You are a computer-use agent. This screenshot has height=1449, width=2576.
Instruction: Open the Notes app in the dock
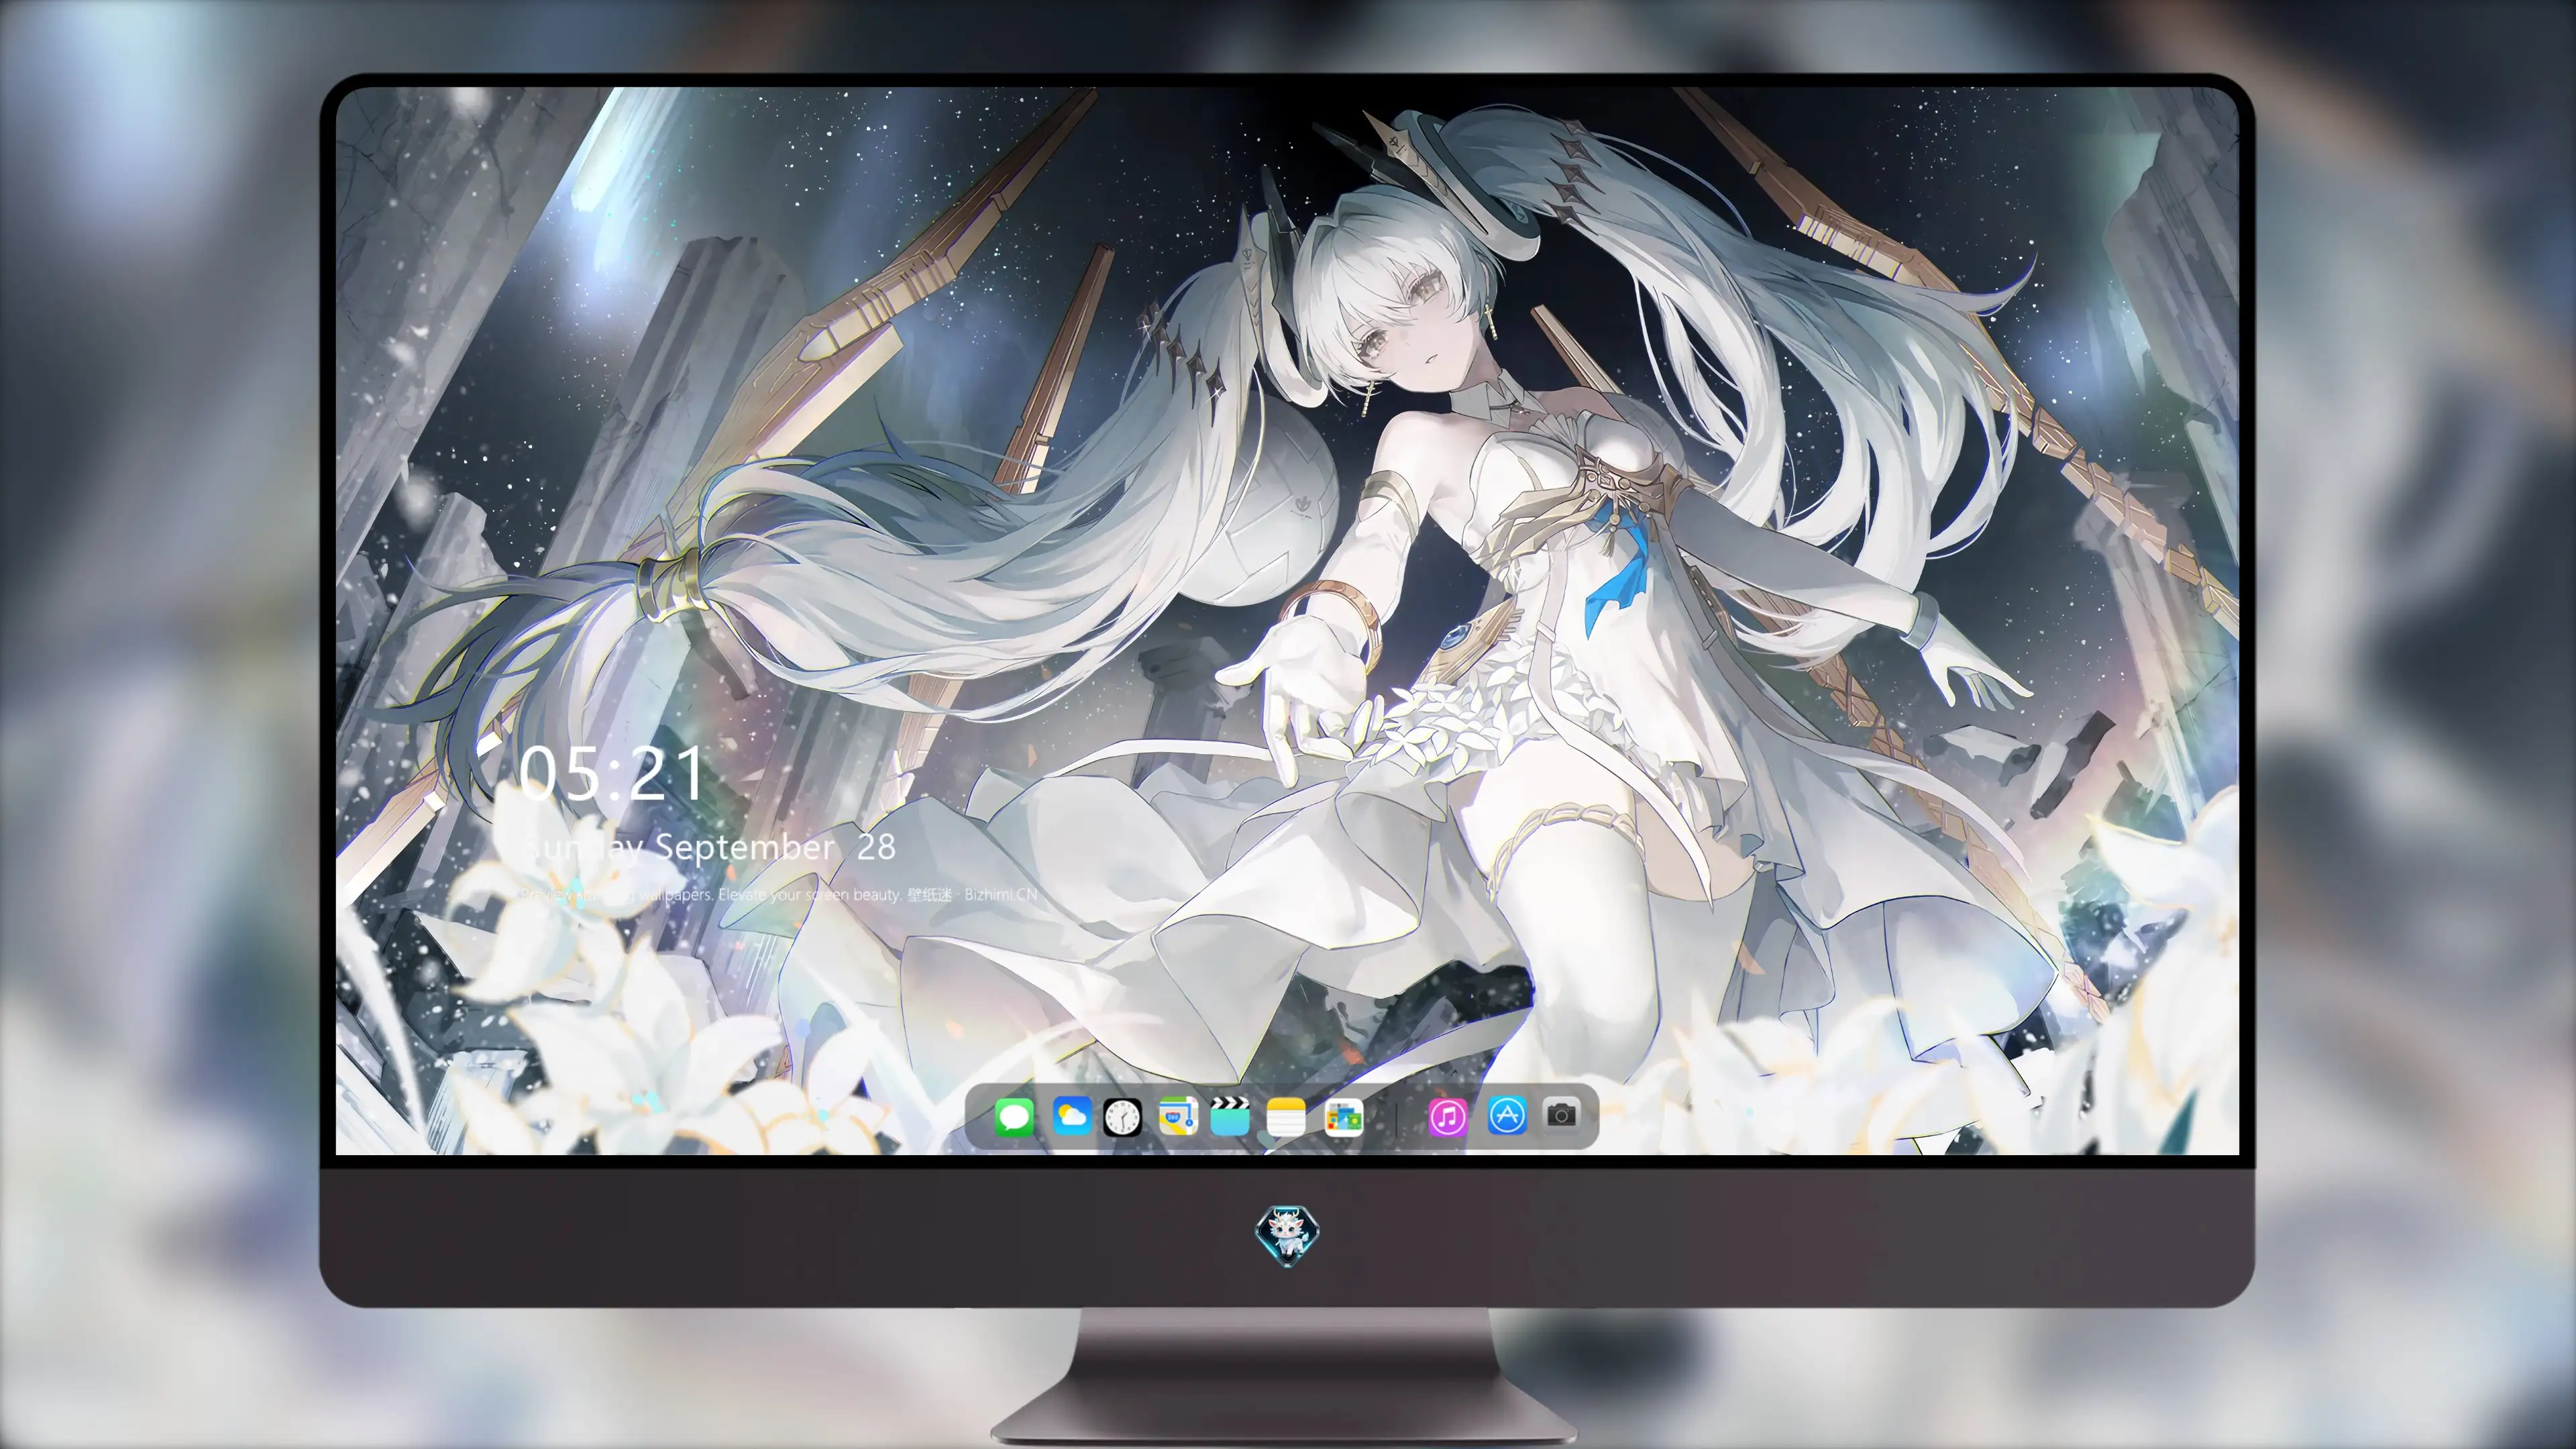pyautogui.click(x=1286, y=1116)
